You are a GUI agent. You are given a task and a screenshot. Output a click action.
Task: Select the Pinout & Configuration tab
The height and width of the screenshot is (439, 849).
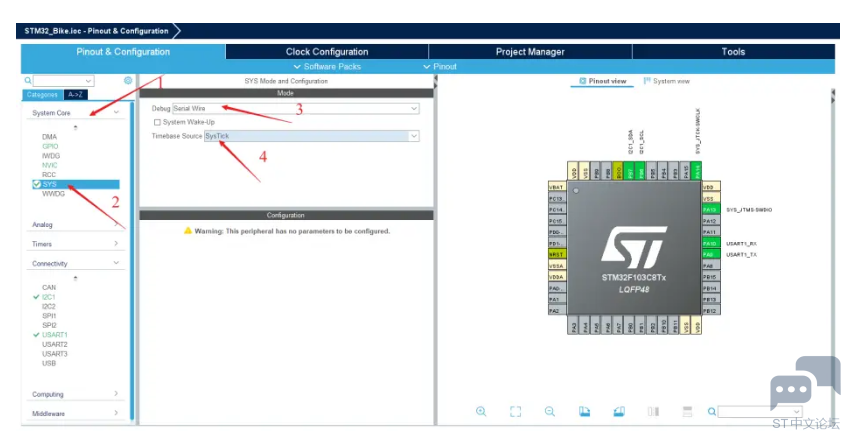coord(123,52)
